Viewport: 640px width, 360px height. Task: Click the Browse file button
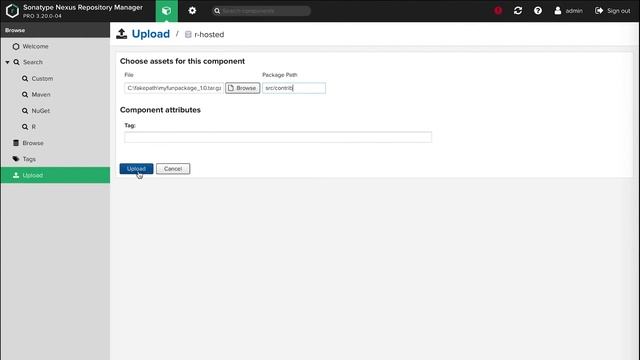[x=242, y=88]
